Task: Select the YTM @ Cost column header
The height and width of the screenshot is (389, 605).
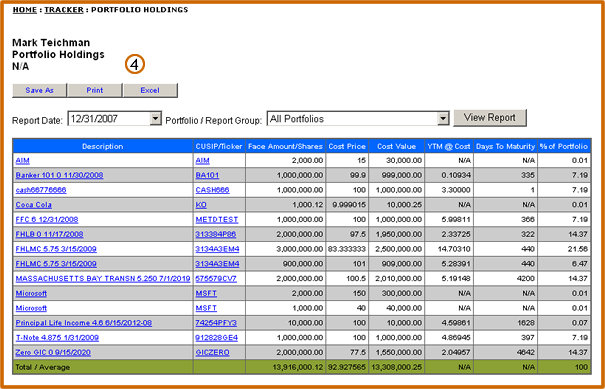Action: point(449,146)
